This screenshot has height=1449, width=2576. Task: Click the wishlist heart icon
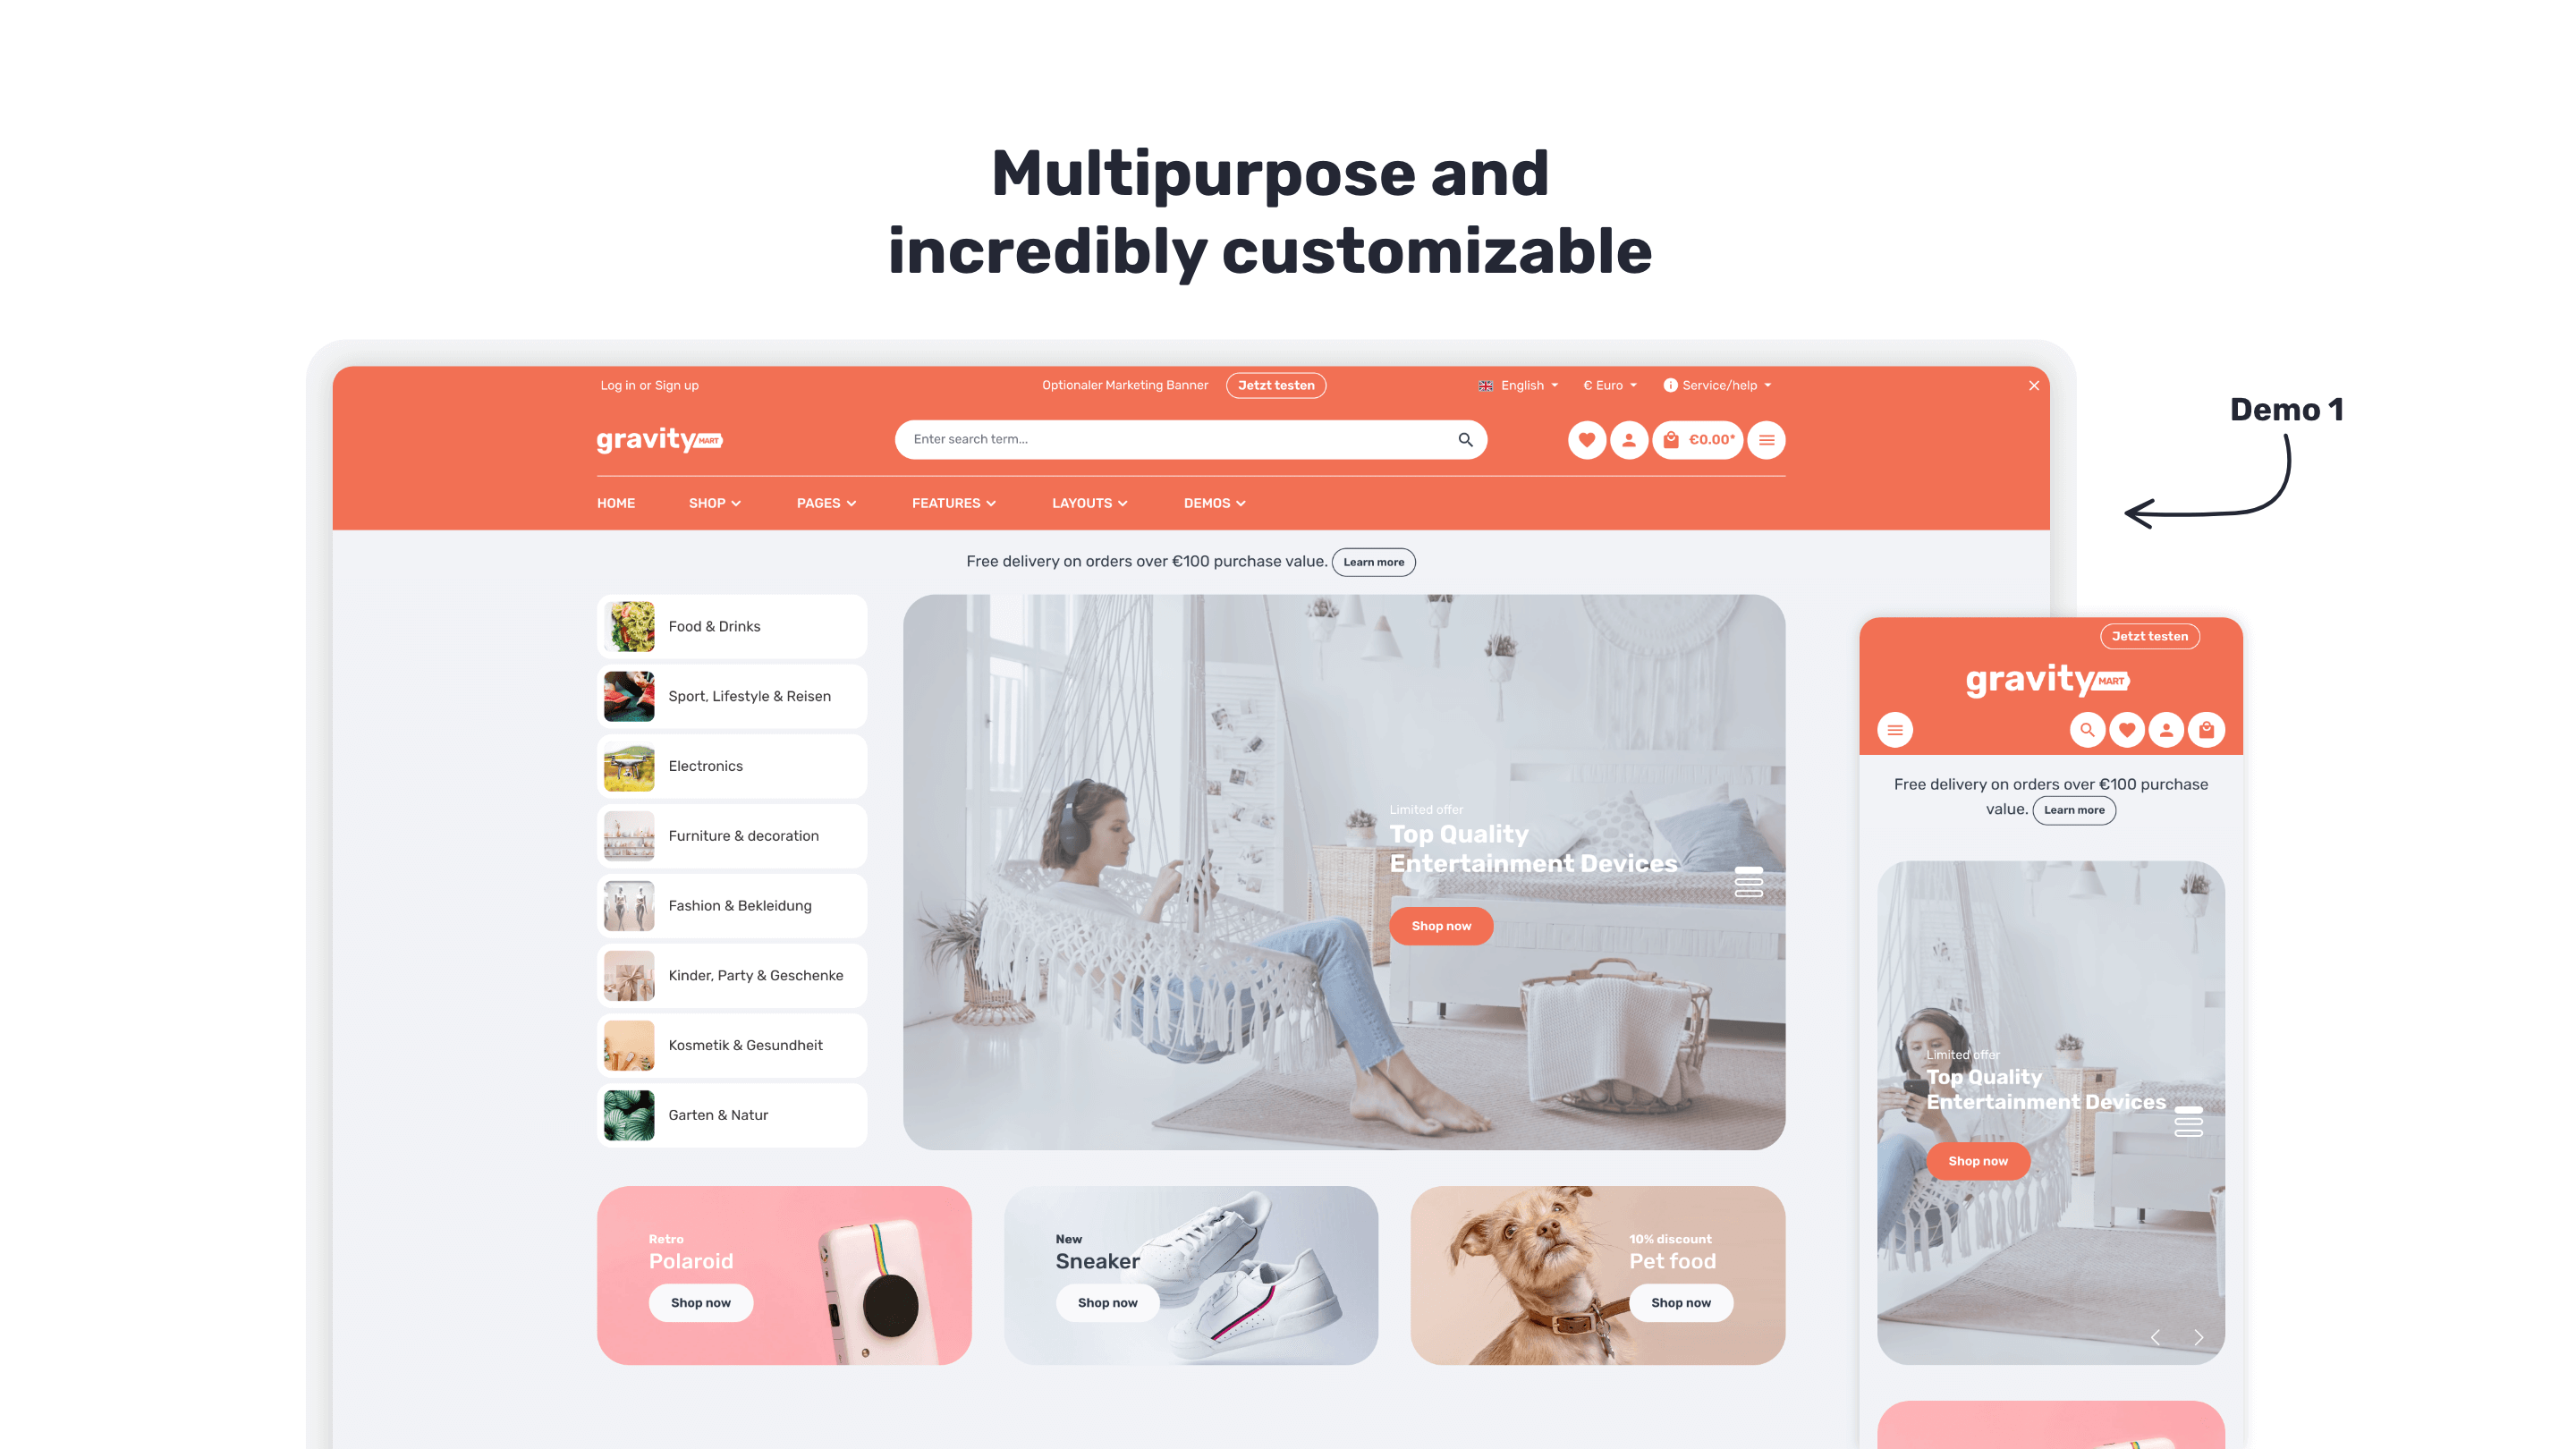1585,439
